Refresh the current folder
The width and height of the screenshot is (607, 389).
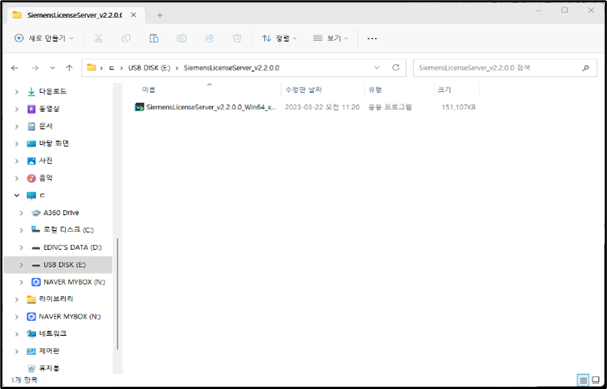point(396,68)
